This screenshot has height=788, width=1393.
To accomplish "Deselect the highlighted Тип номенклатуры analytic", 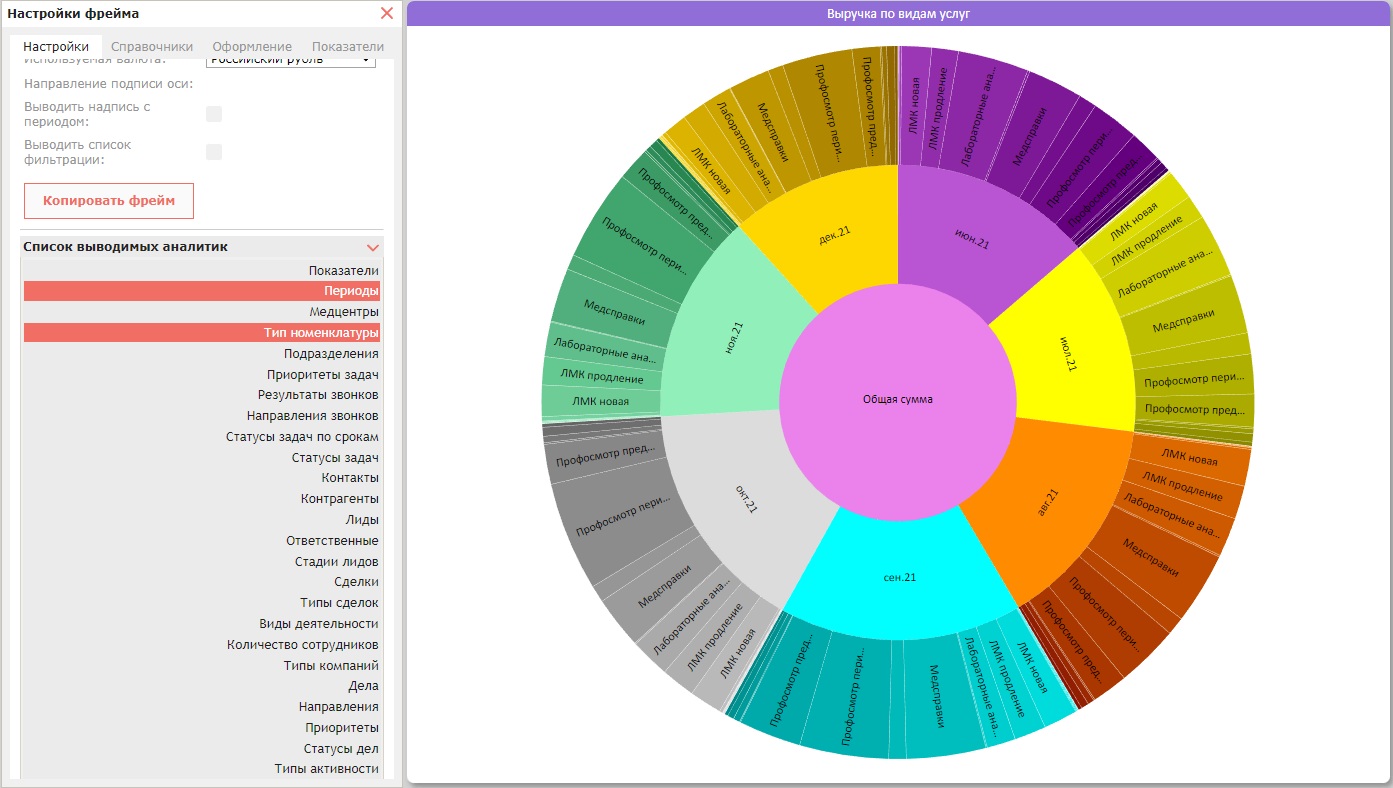I will (202, 333).
